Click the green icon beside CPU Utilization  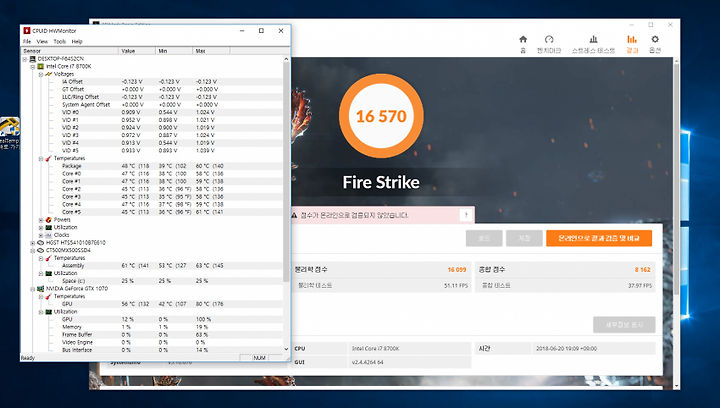pyautogui.click(x=48, y=227)
